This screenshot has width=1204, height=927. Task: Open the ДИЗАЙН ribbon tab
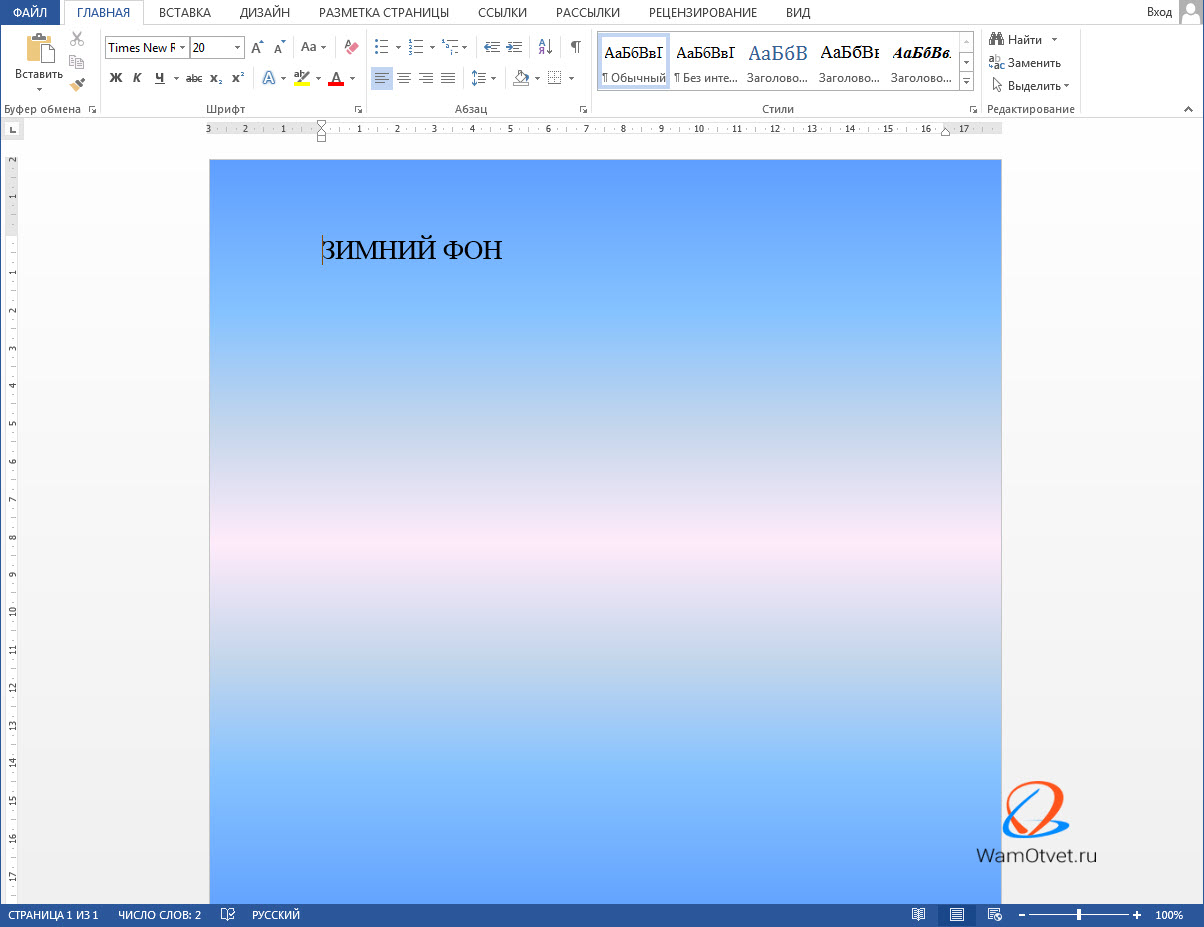pyautogui.click(x=264, y=13)
